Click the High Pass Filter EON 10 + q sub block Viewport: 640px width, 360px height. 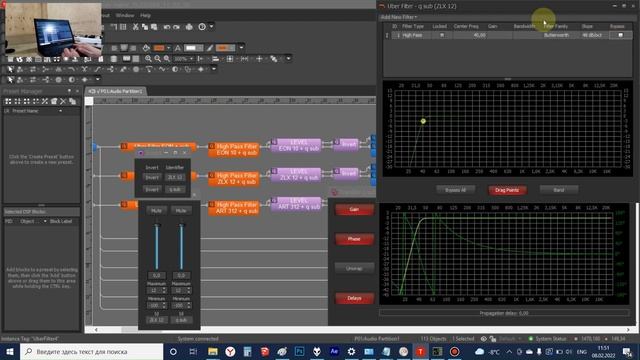coord(234,149)
